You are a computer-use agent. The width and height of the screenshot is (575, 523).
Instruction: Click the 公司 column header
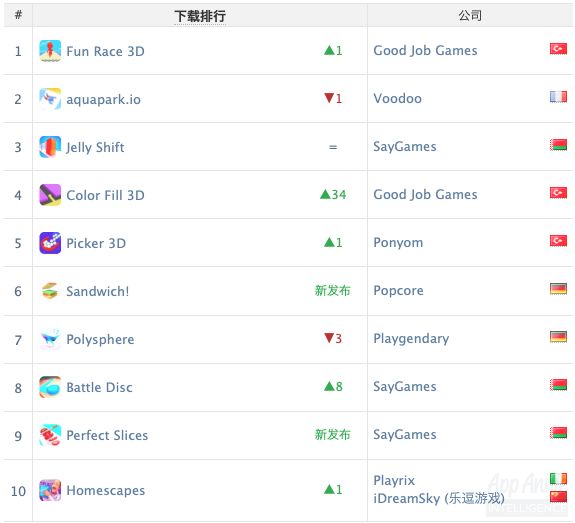point(470,16)
